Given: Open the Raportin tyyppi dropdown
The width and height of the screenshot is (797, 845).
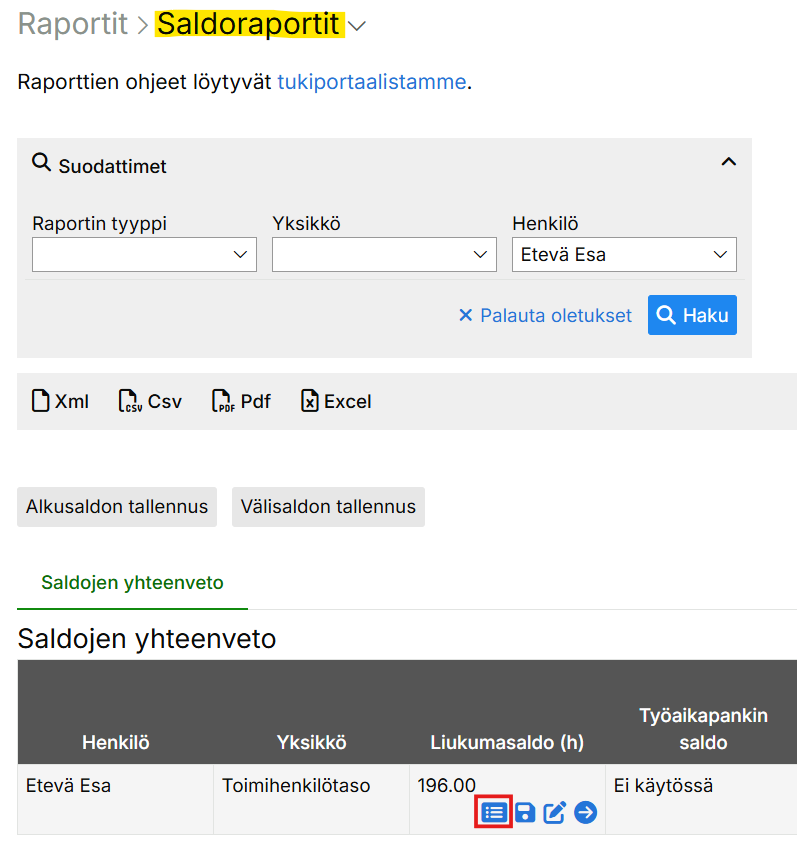Looking at the screenshot, I should pos(144,255).
